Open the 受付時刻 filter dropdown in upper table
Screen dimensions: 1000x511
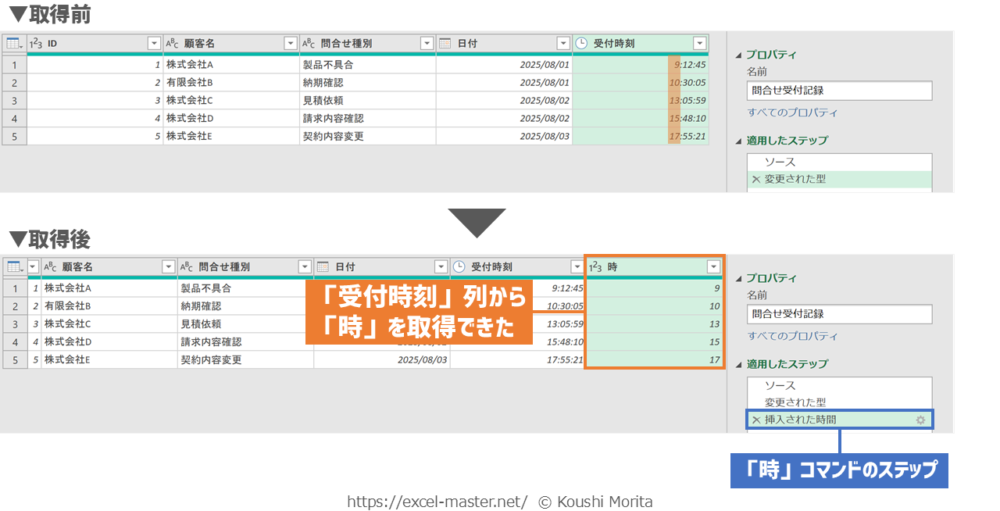(x=699, y=44)
